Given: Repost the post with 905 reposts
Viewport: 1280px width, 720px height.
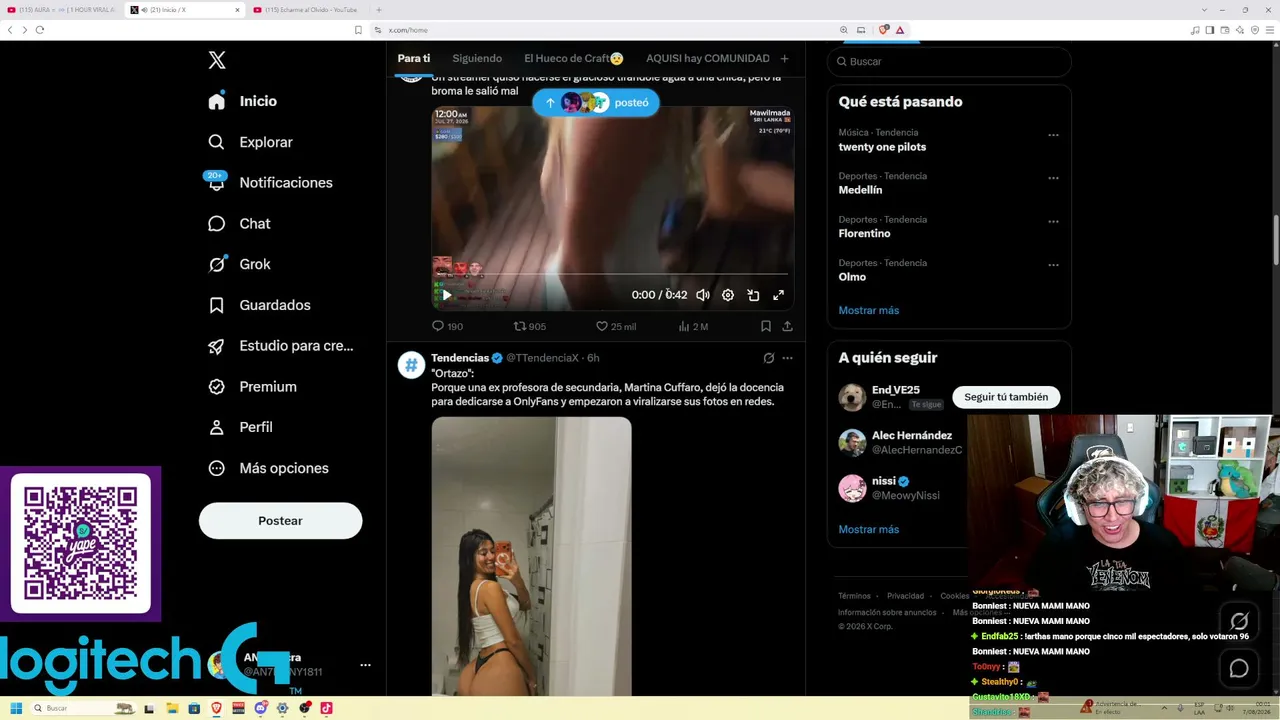Looking at the screenshot, I should pos(530,326).
